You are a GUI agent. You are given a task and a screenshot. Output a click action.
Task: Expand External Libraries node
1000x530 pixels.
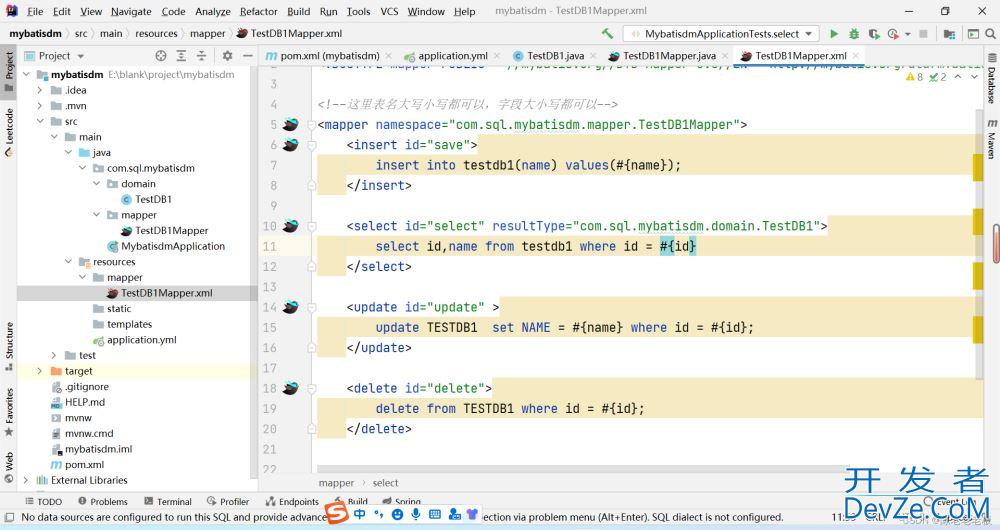click(26, 480)
